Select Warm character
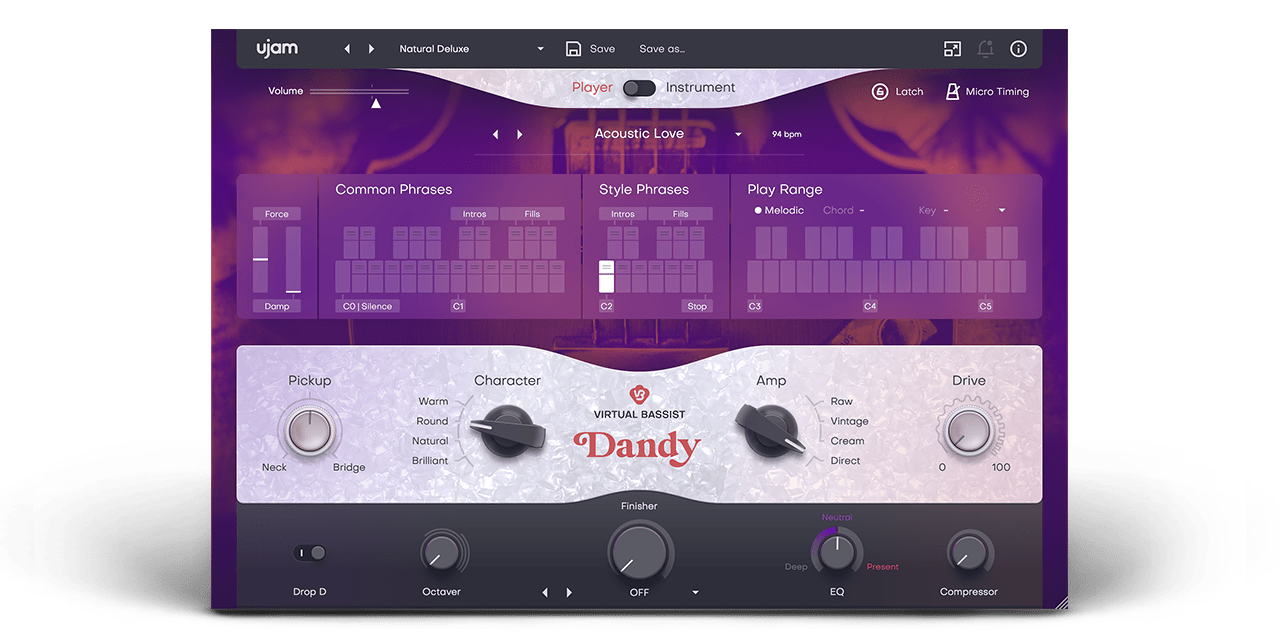This screenshot has width=1280, height=640. 433,402
